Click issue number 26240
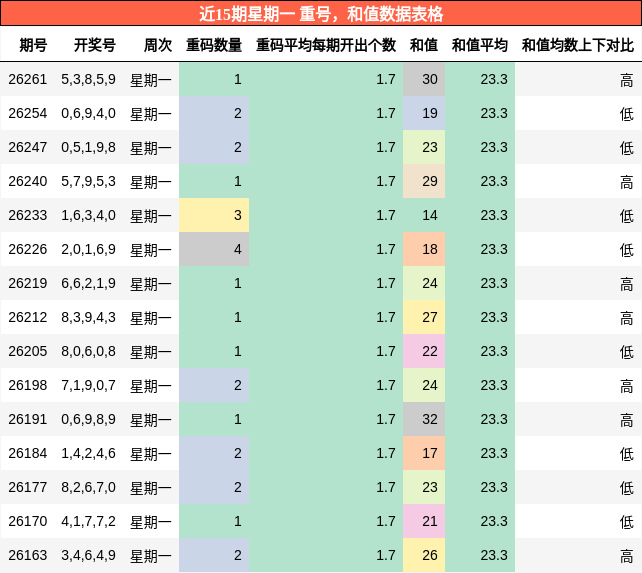The height and width of the screenshot is (573, 642). pos(28,181)
